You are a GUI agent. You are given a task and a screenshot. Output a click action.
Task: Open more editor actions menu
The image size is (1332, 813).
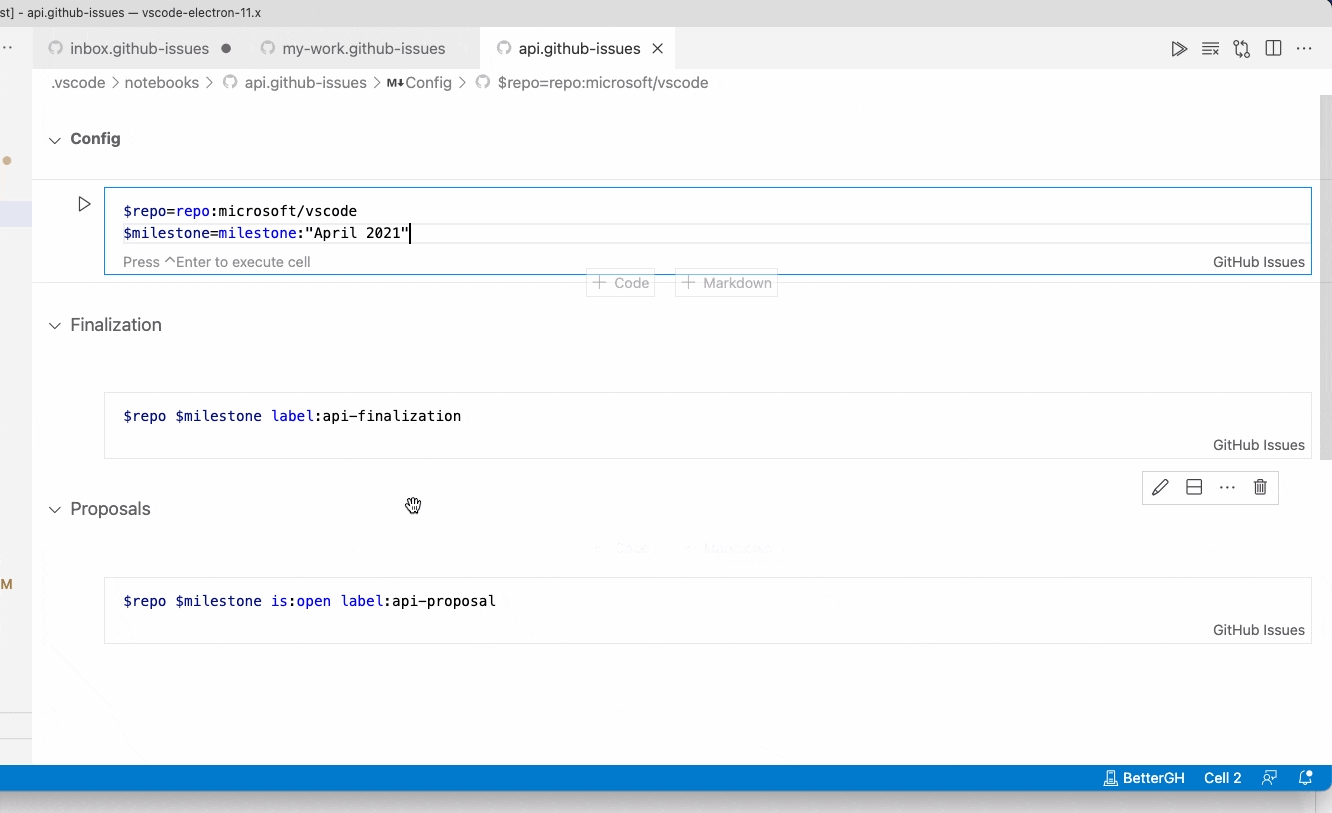coord(1304,48)
